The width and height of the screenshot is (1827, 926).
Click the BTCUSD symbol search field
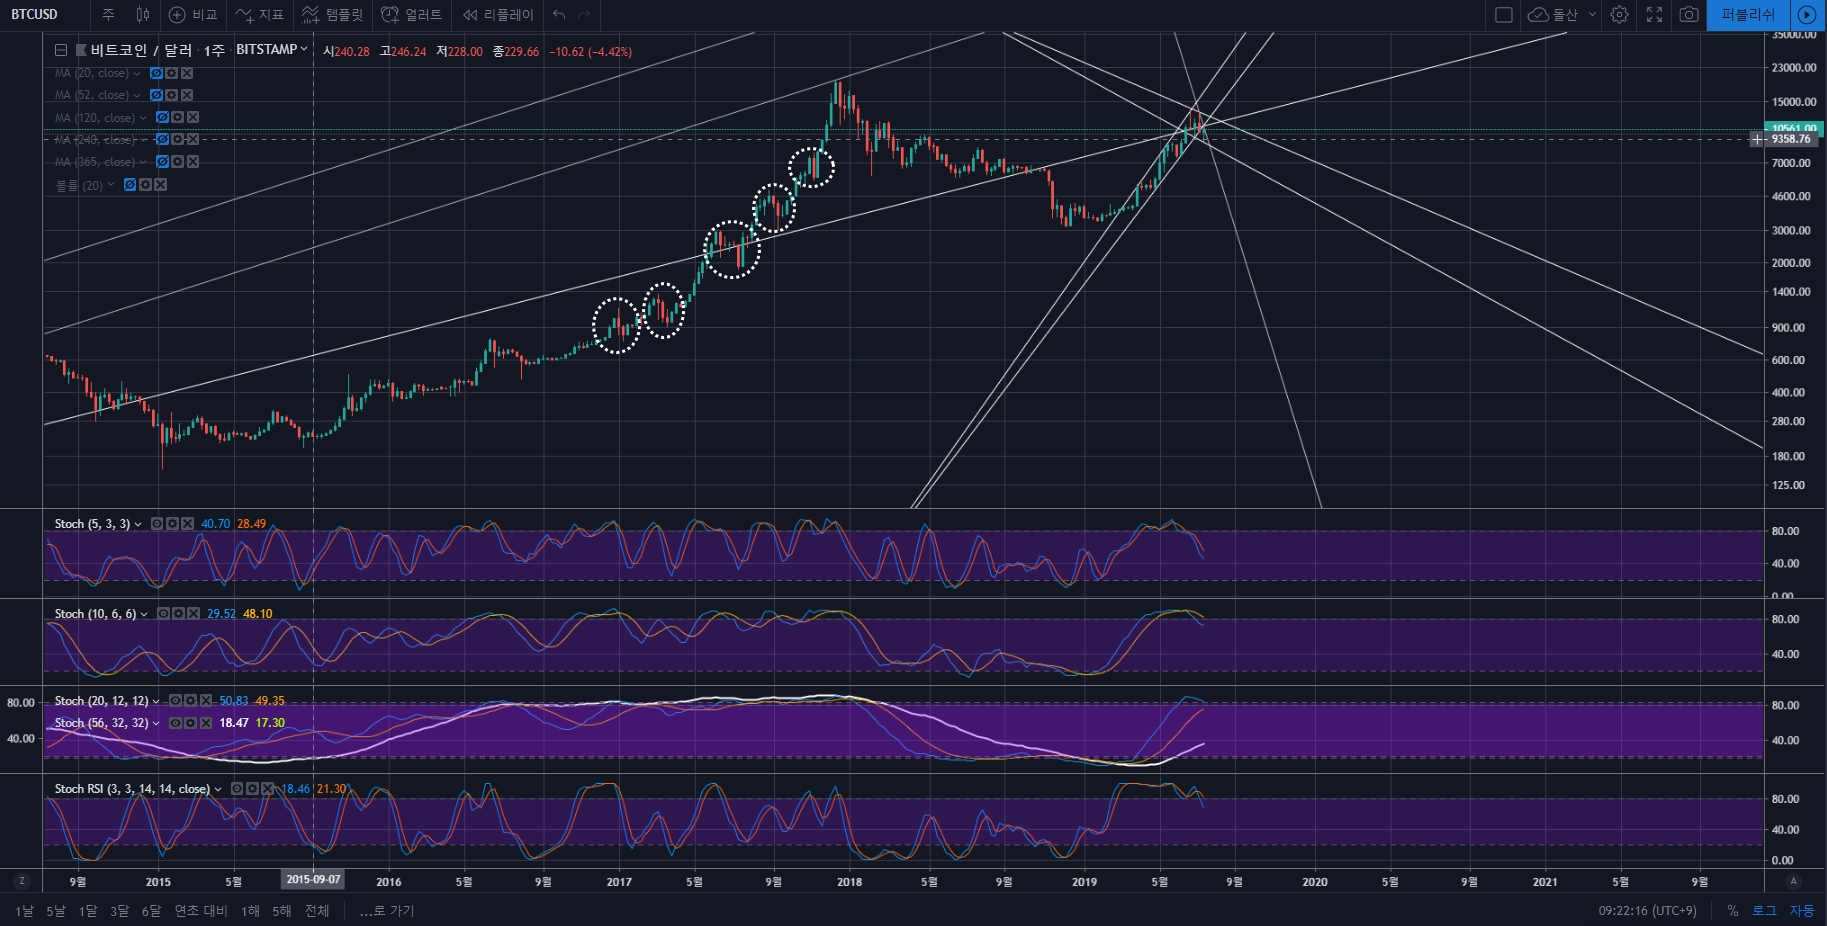coord(40,15)
